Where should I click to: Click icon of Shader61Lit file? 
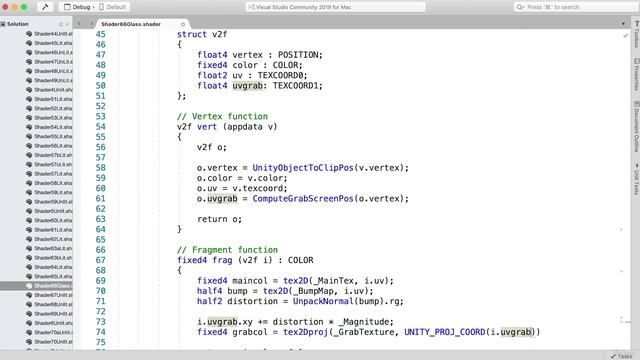(29, 230)
